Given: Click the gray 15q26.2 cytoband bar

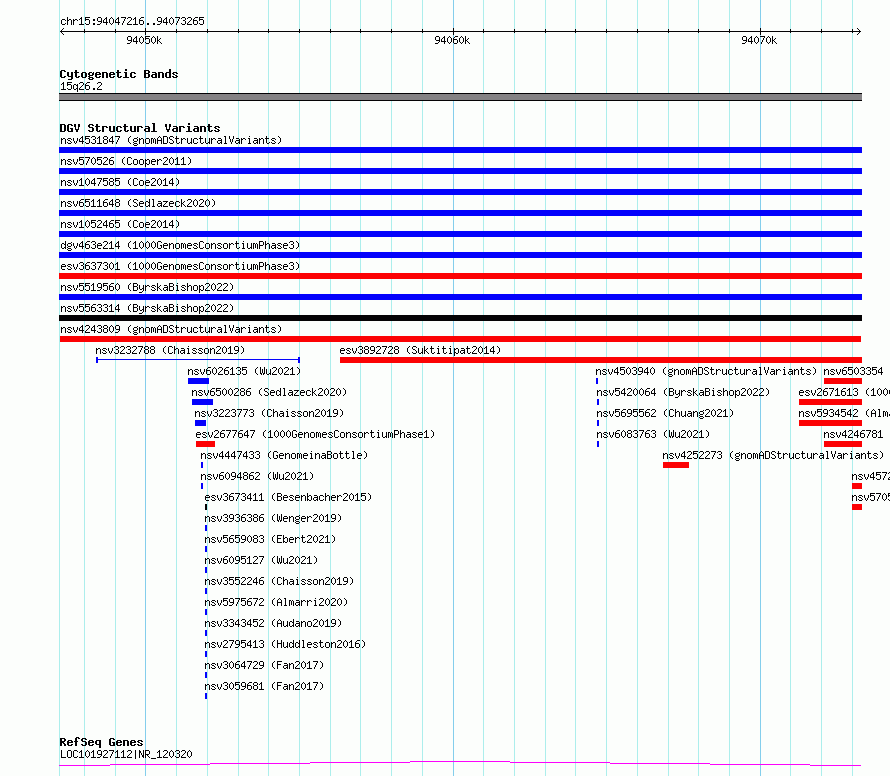Looking at the screenshot, I should point(460,97).
